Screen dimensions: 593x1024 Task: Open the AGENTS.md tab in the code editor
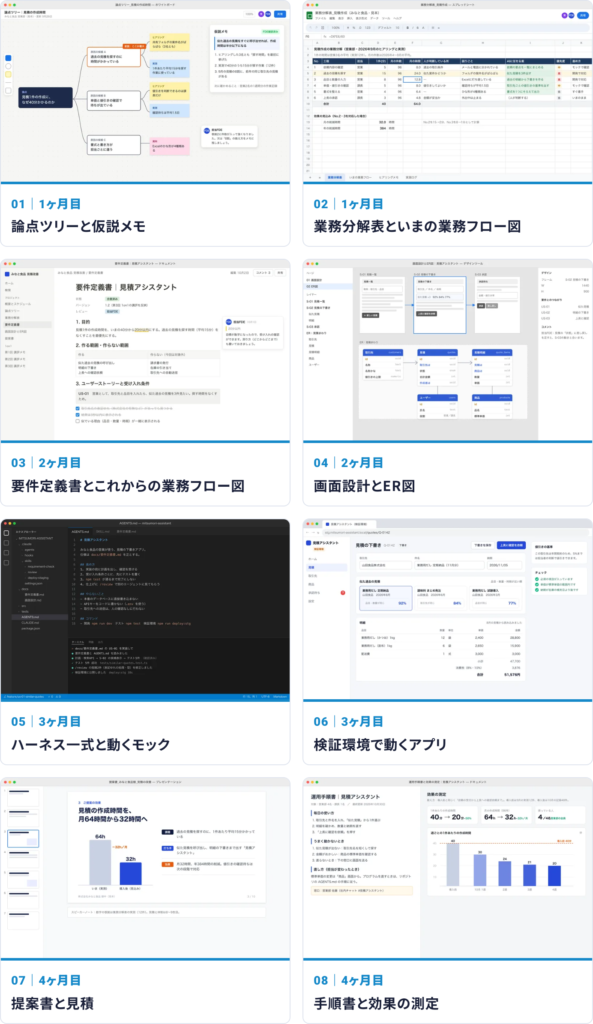(82, 532)
